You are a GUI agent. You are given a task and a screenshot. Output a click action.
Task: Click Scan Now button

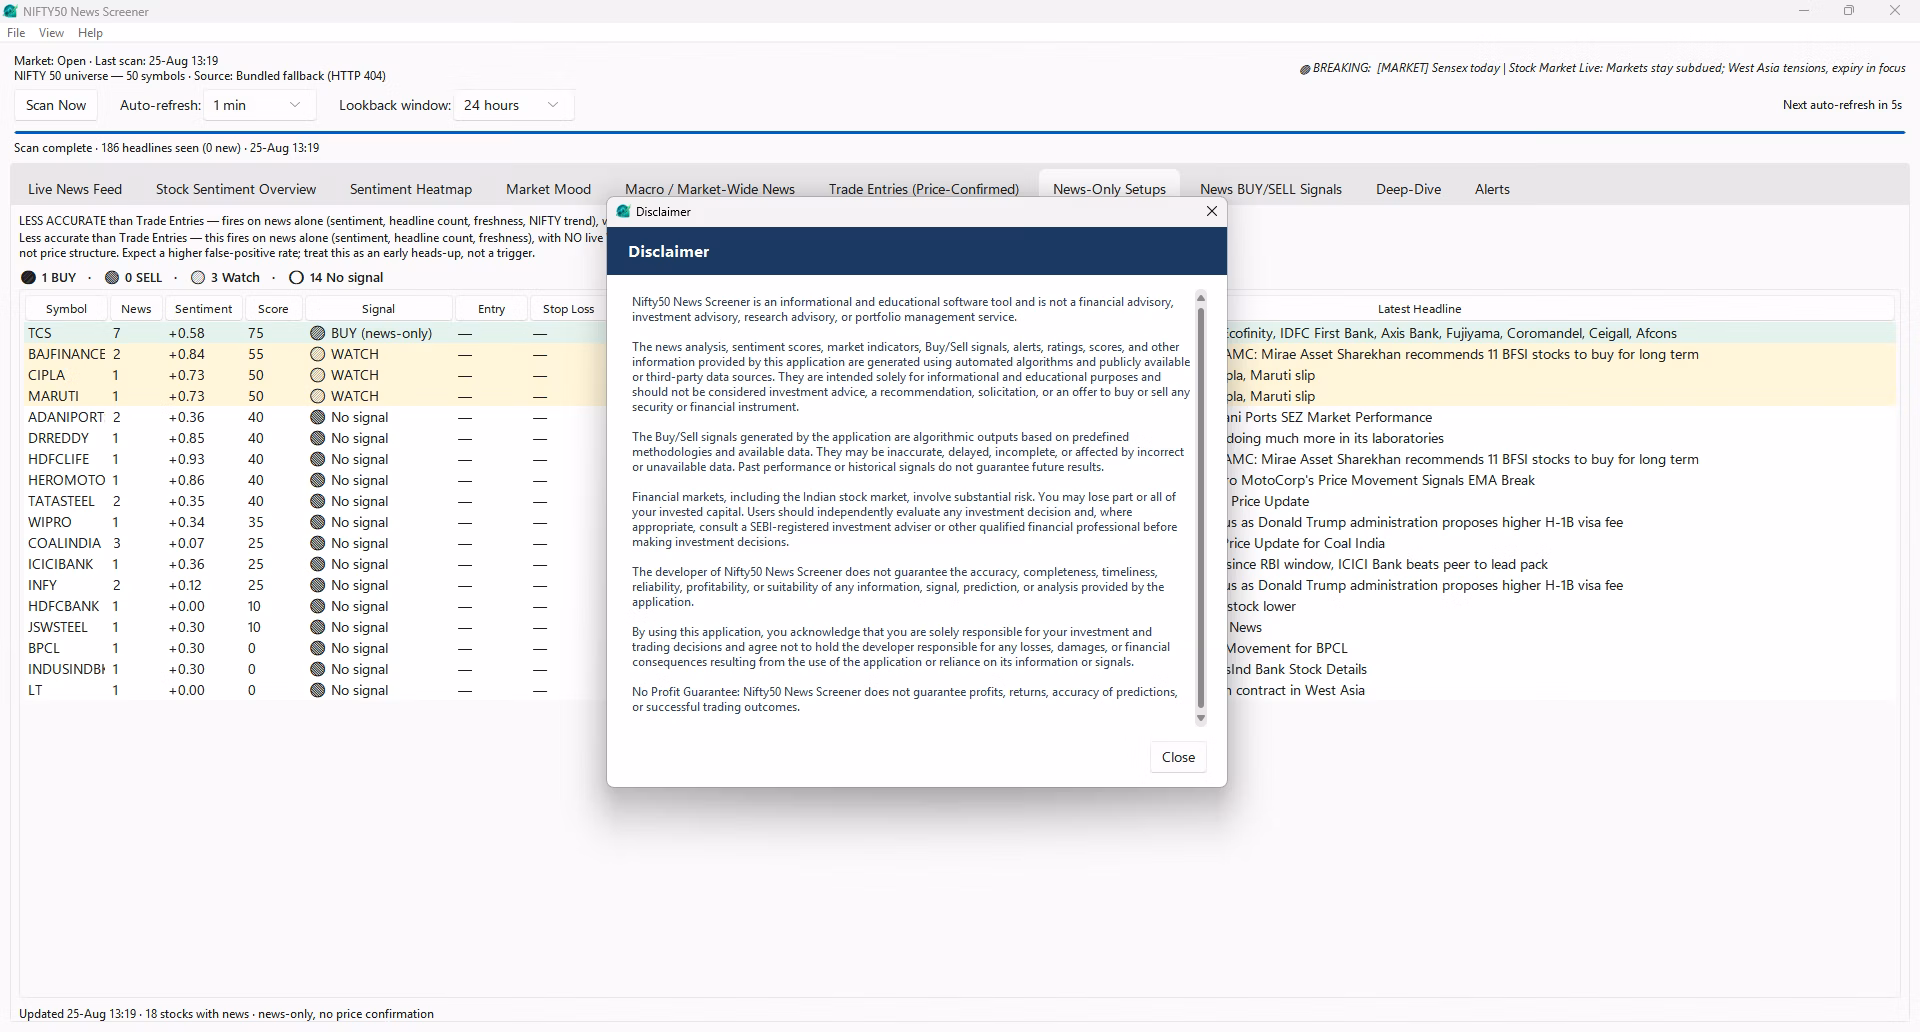pyautogui.click(x=56, y=105)
